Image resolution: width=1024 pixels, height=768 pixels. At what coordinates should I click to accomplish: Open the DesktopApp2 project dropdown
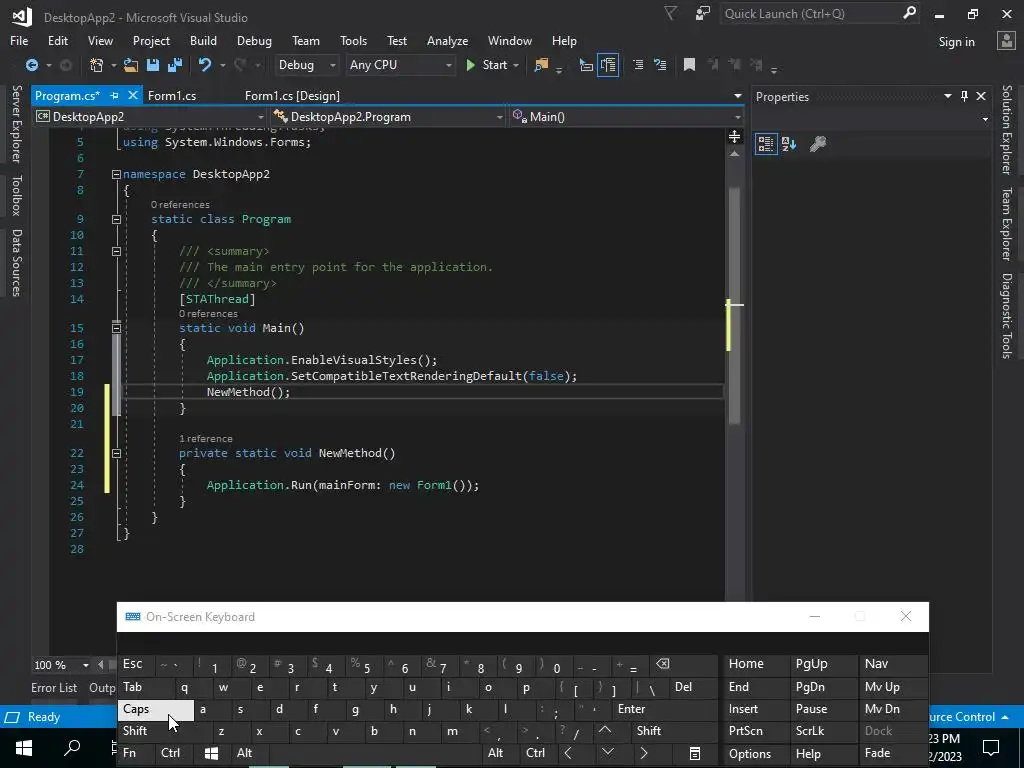click(150, 117)
